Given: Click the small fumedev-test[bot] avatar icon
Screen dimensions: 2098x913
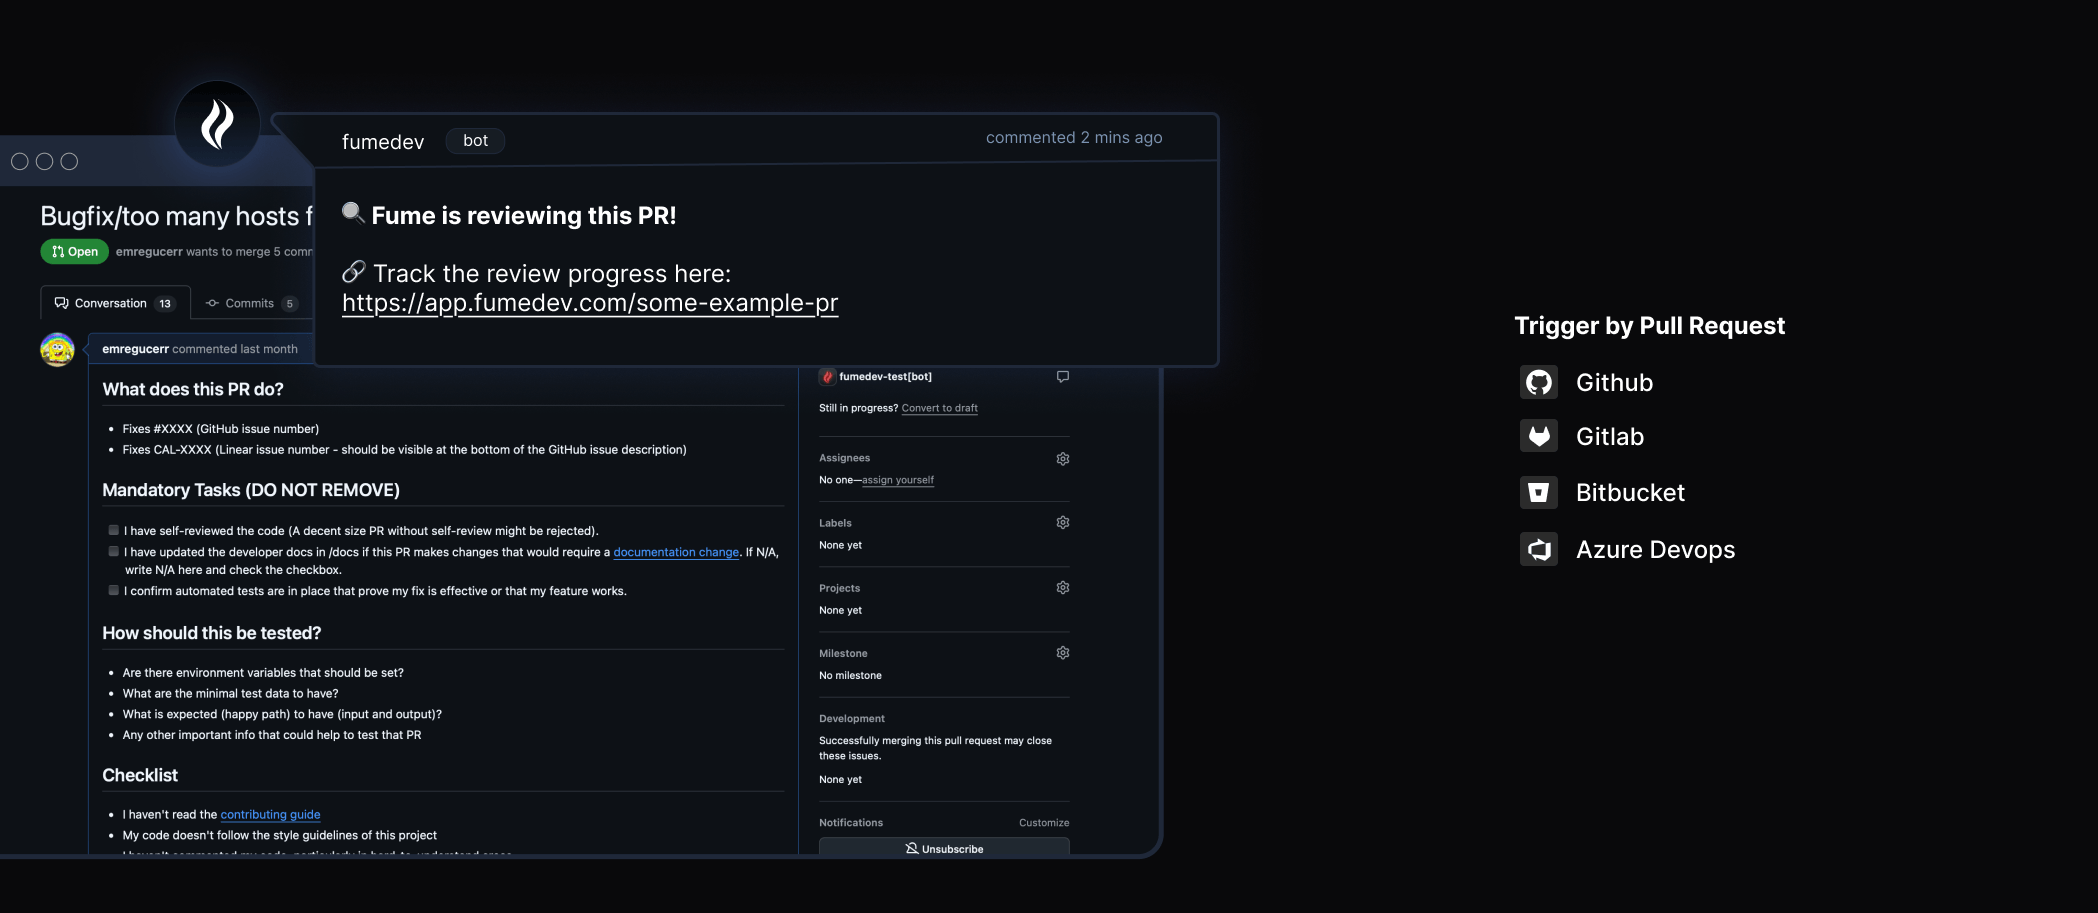Looking at the screenshot, I should tap(827, 377).
